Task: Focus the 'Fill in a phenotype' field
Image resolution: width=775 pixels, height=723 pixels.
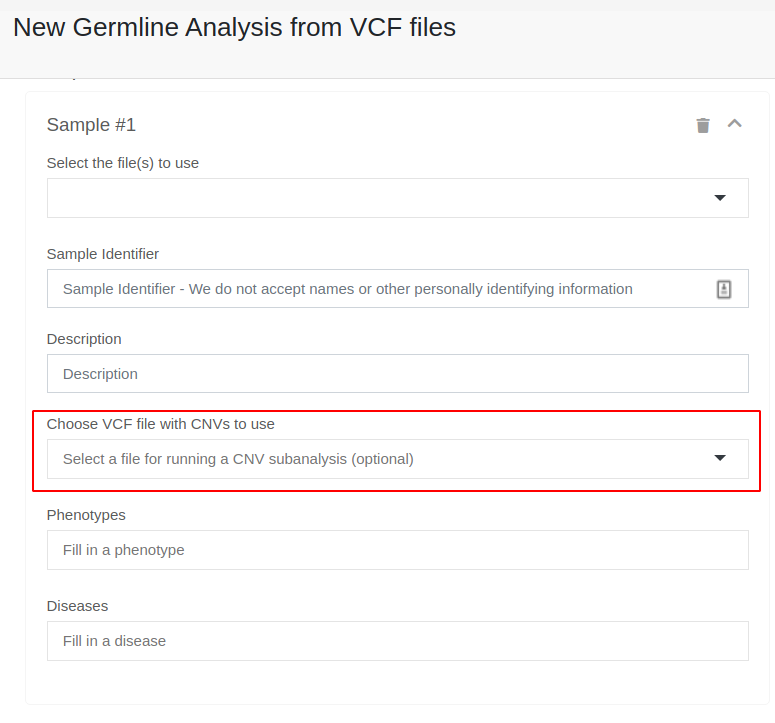Action: [x=397, y=550]
